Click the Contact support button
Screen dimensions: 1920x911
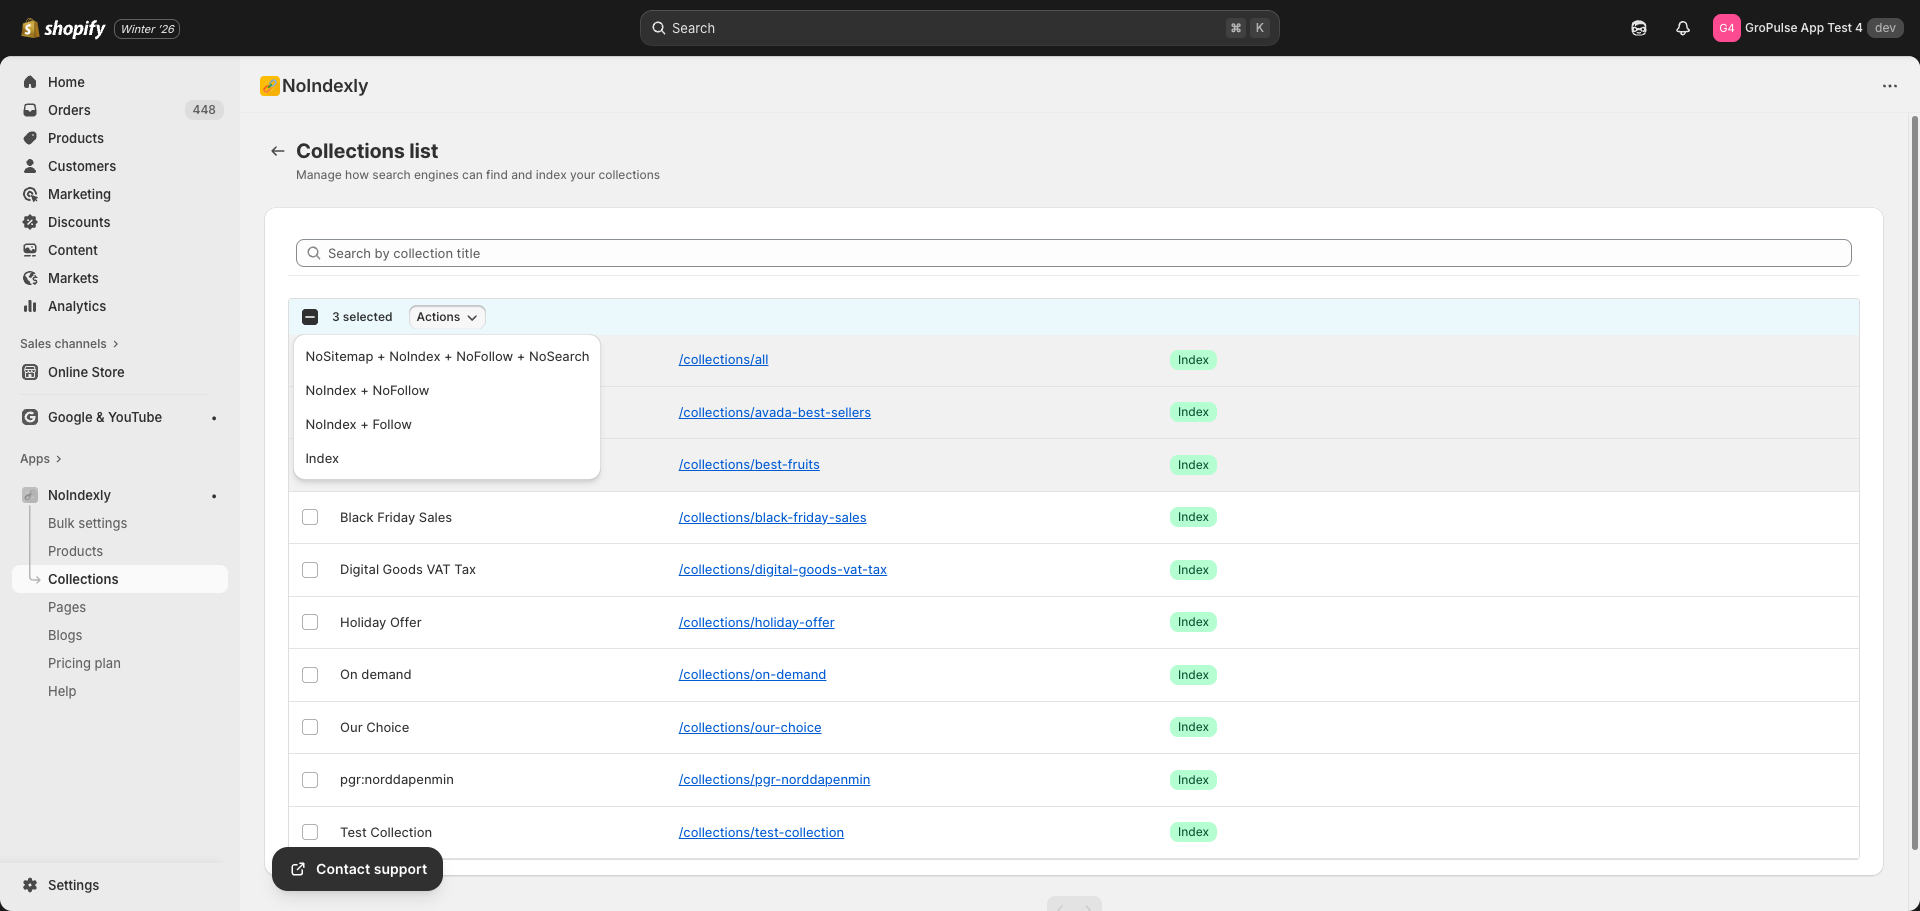[357, 869]
